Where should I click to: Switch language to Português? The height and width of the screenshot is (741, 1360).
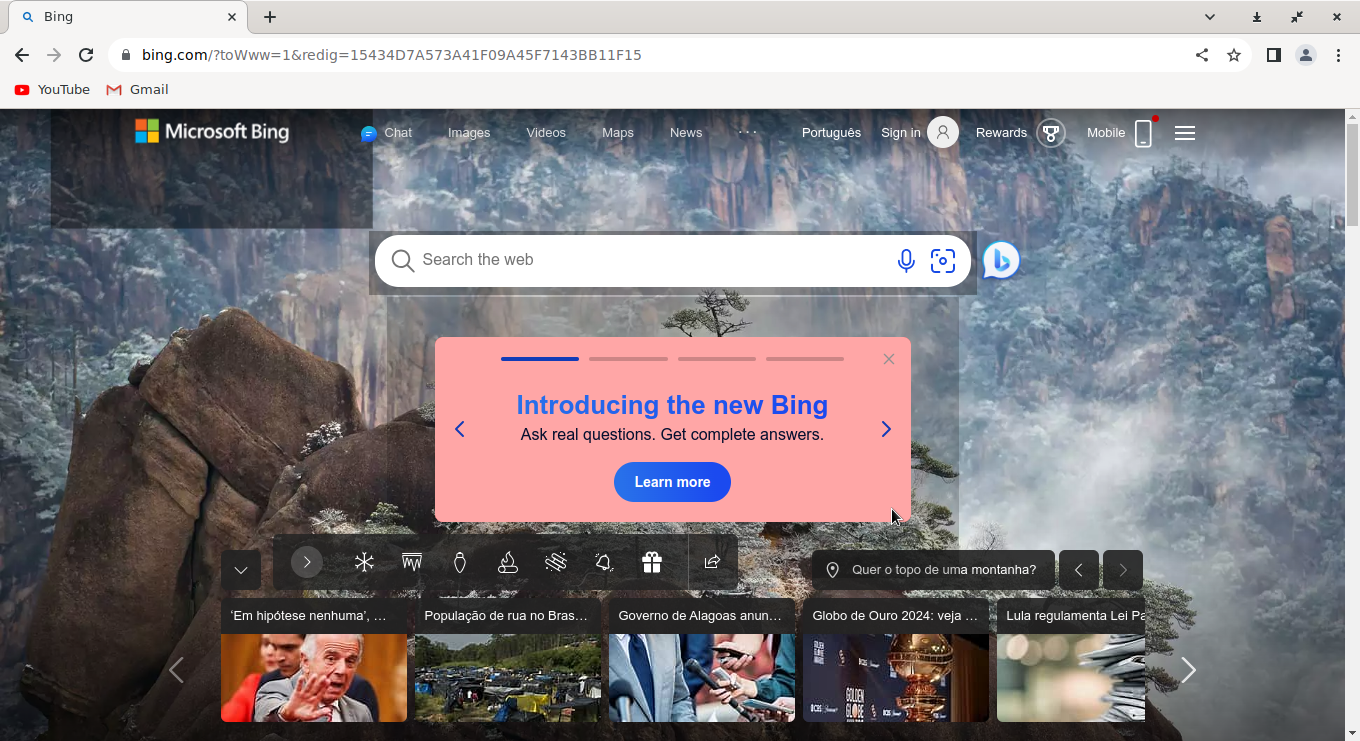[x=831, y=133]
